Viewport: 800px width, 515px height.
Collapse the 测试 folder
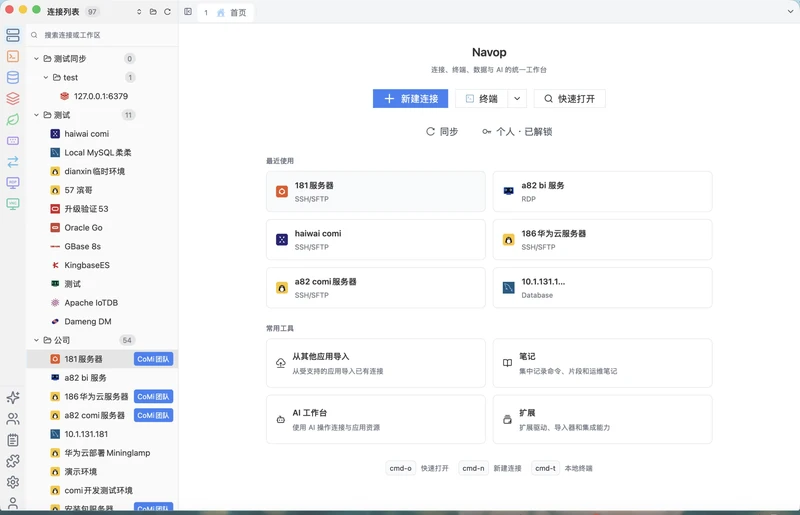coord(36,115)
